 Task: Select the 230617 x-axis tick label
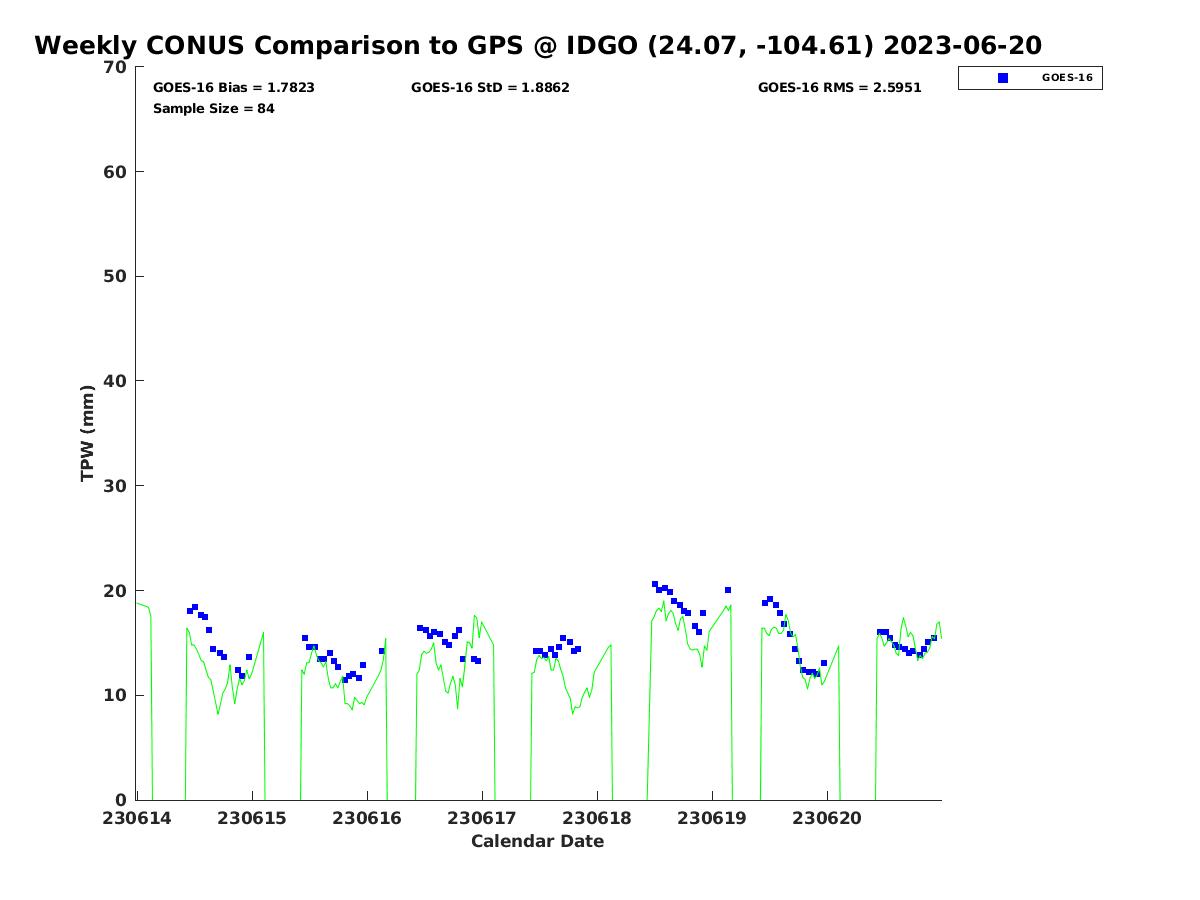tap(482, 818)
